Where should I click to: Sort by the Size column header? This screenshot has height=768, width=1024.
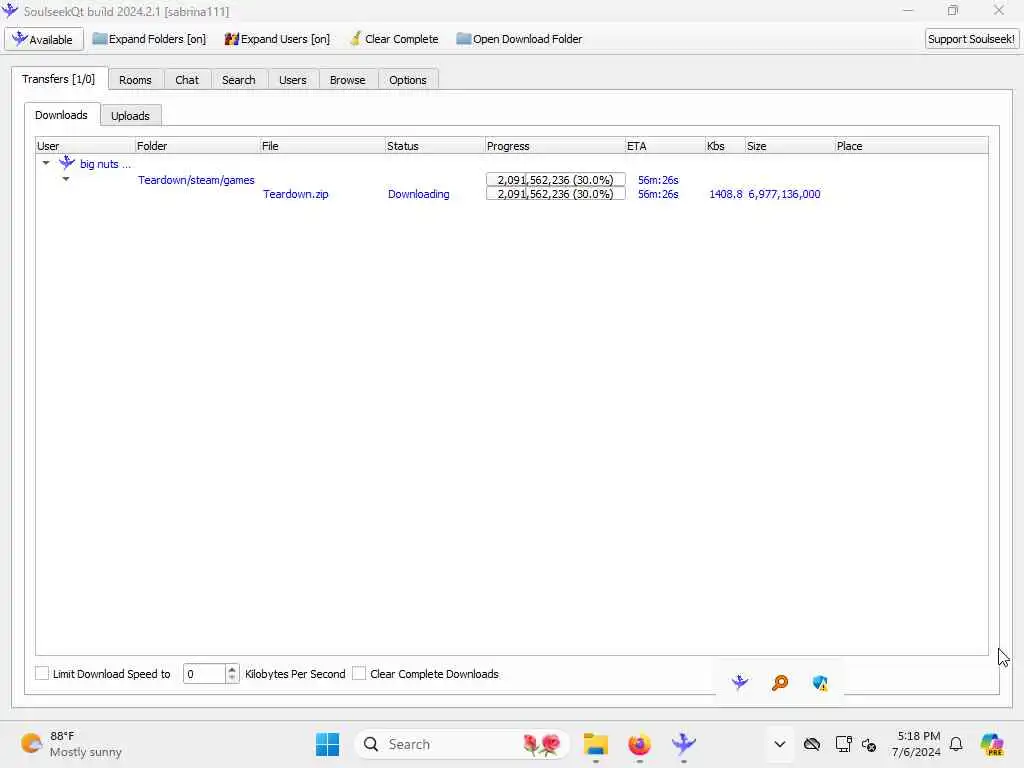(x=790, y=146)
